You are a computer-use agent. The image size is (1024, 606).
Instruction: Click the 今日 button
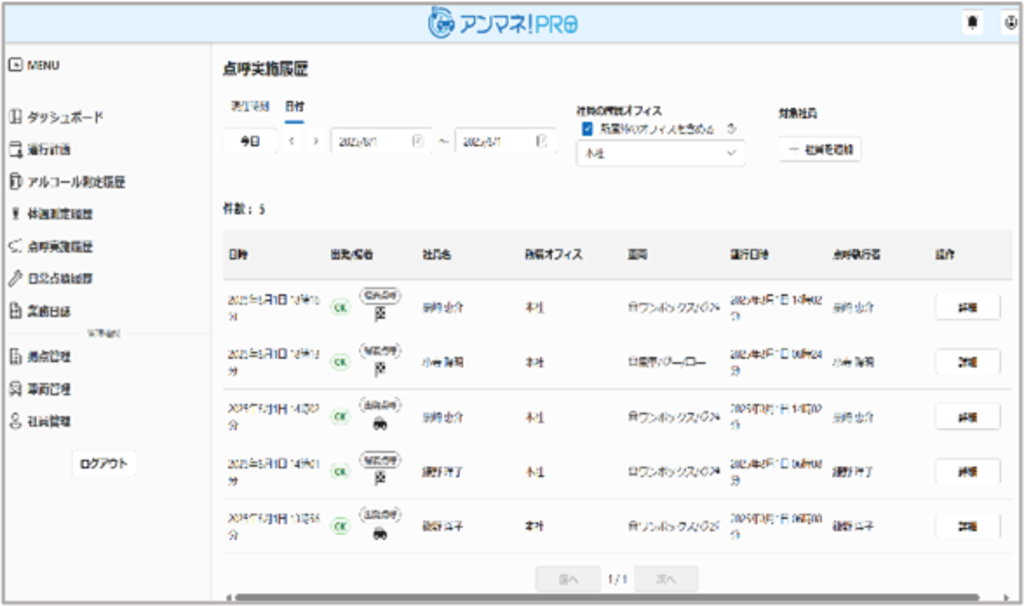248,142
